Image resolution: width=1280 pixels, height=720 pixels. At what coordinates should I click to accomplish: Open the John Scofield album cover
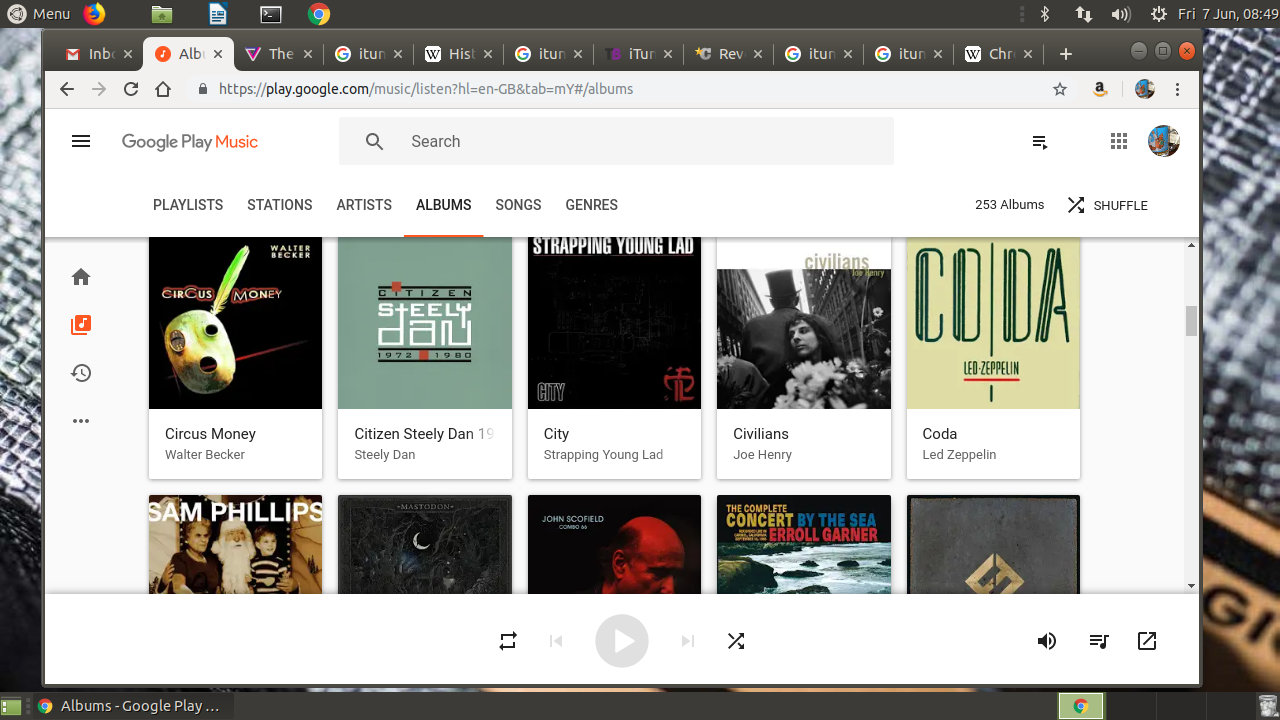pyautogui.click(x=614, y=544)
